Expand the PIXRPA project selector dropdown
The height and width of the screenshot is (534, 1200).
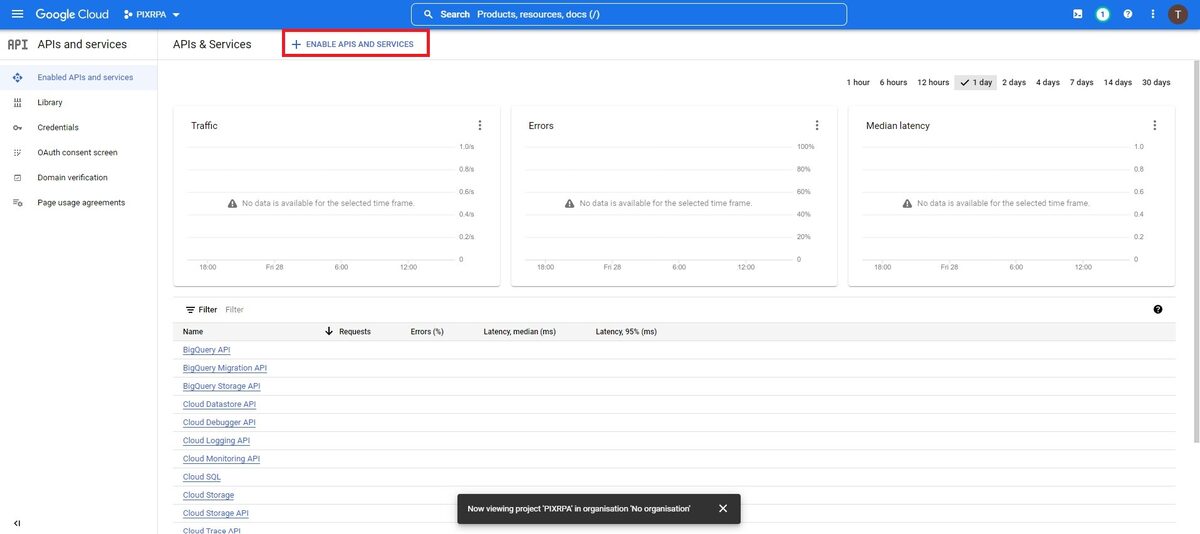(x=152, y=15)
